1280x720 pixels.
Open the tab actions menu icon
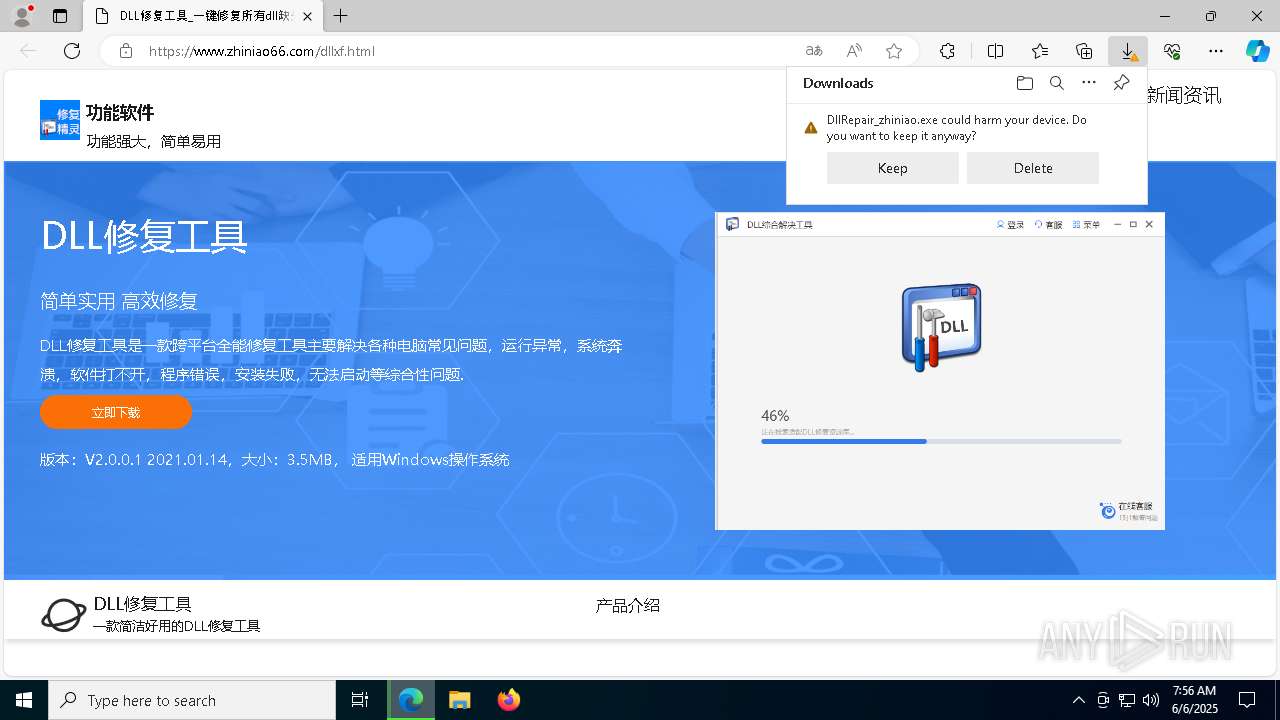[x=60, y=16]
